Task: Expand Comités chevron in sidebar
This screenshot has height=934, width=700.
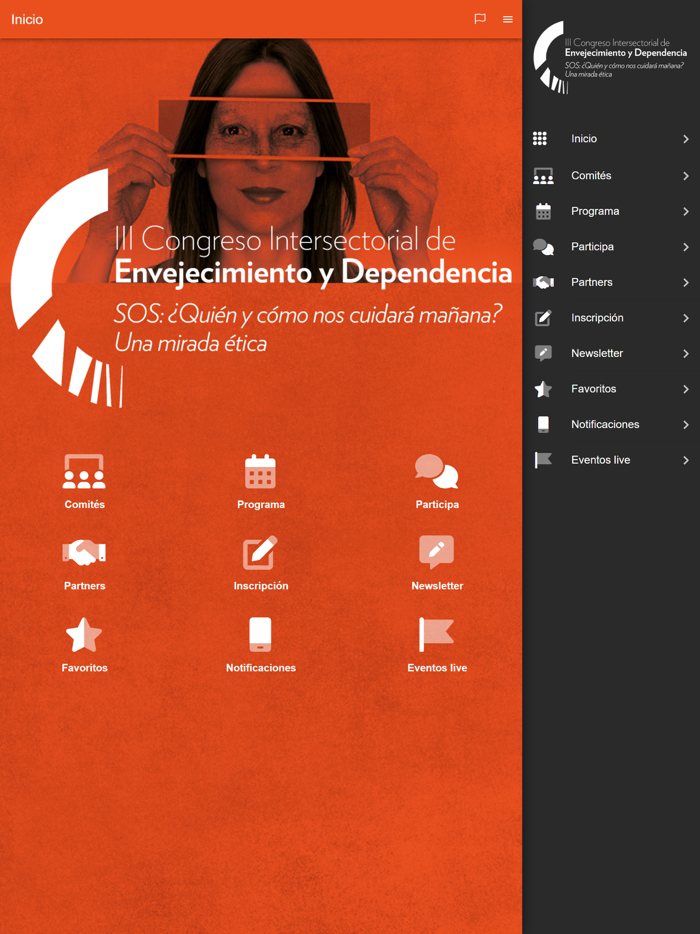Action: (686, 176)
